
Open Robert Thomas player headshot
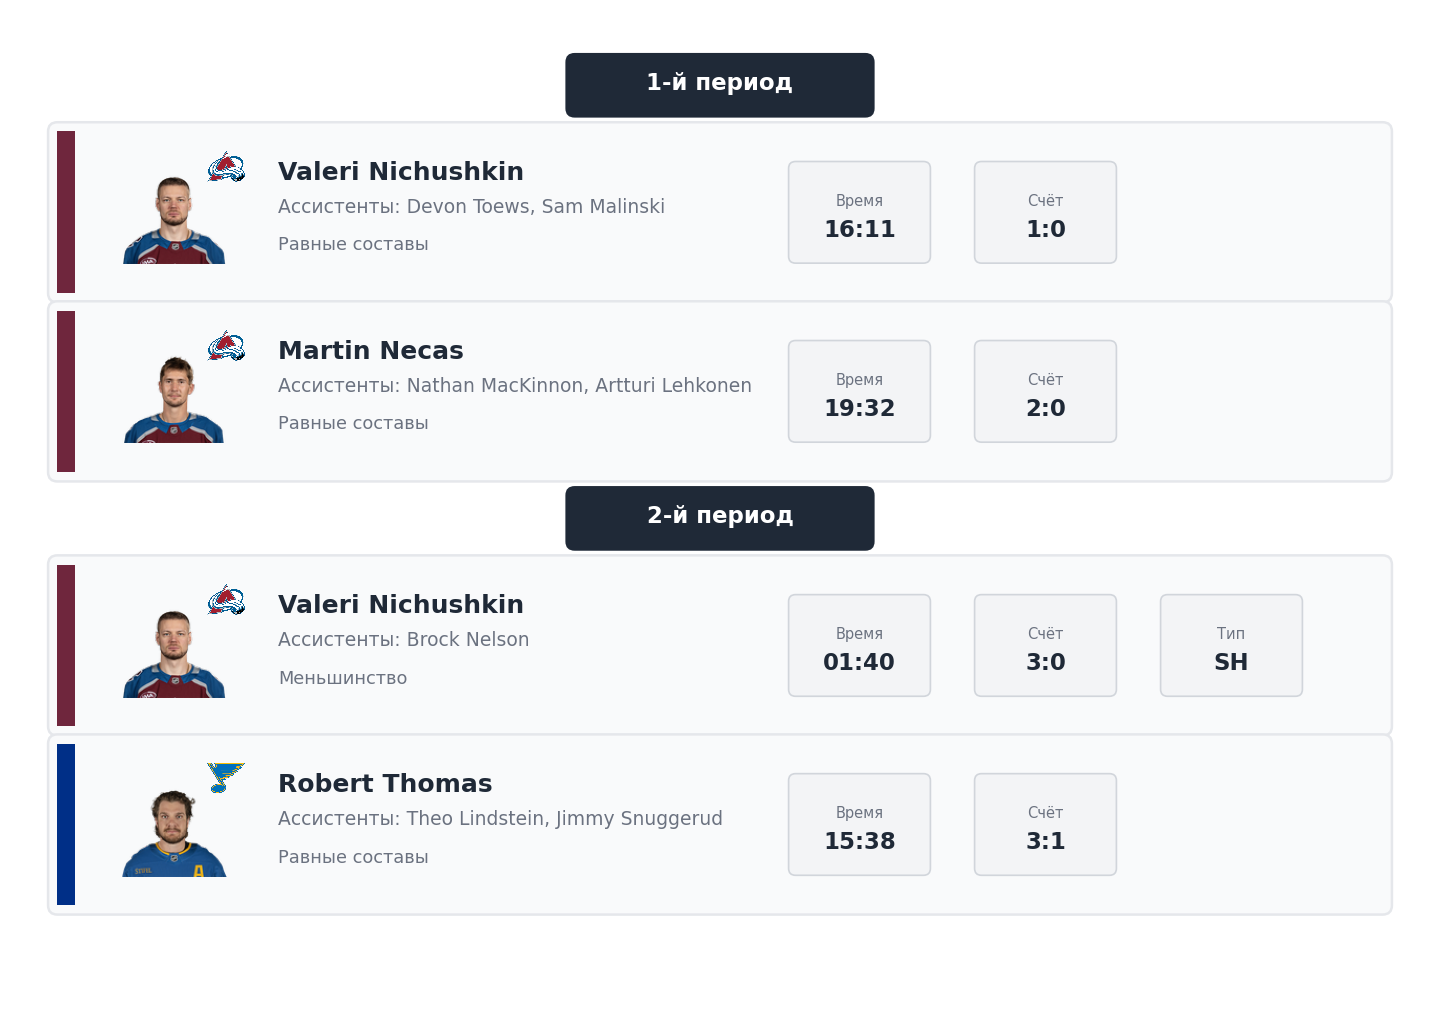[x=174, y=833]
